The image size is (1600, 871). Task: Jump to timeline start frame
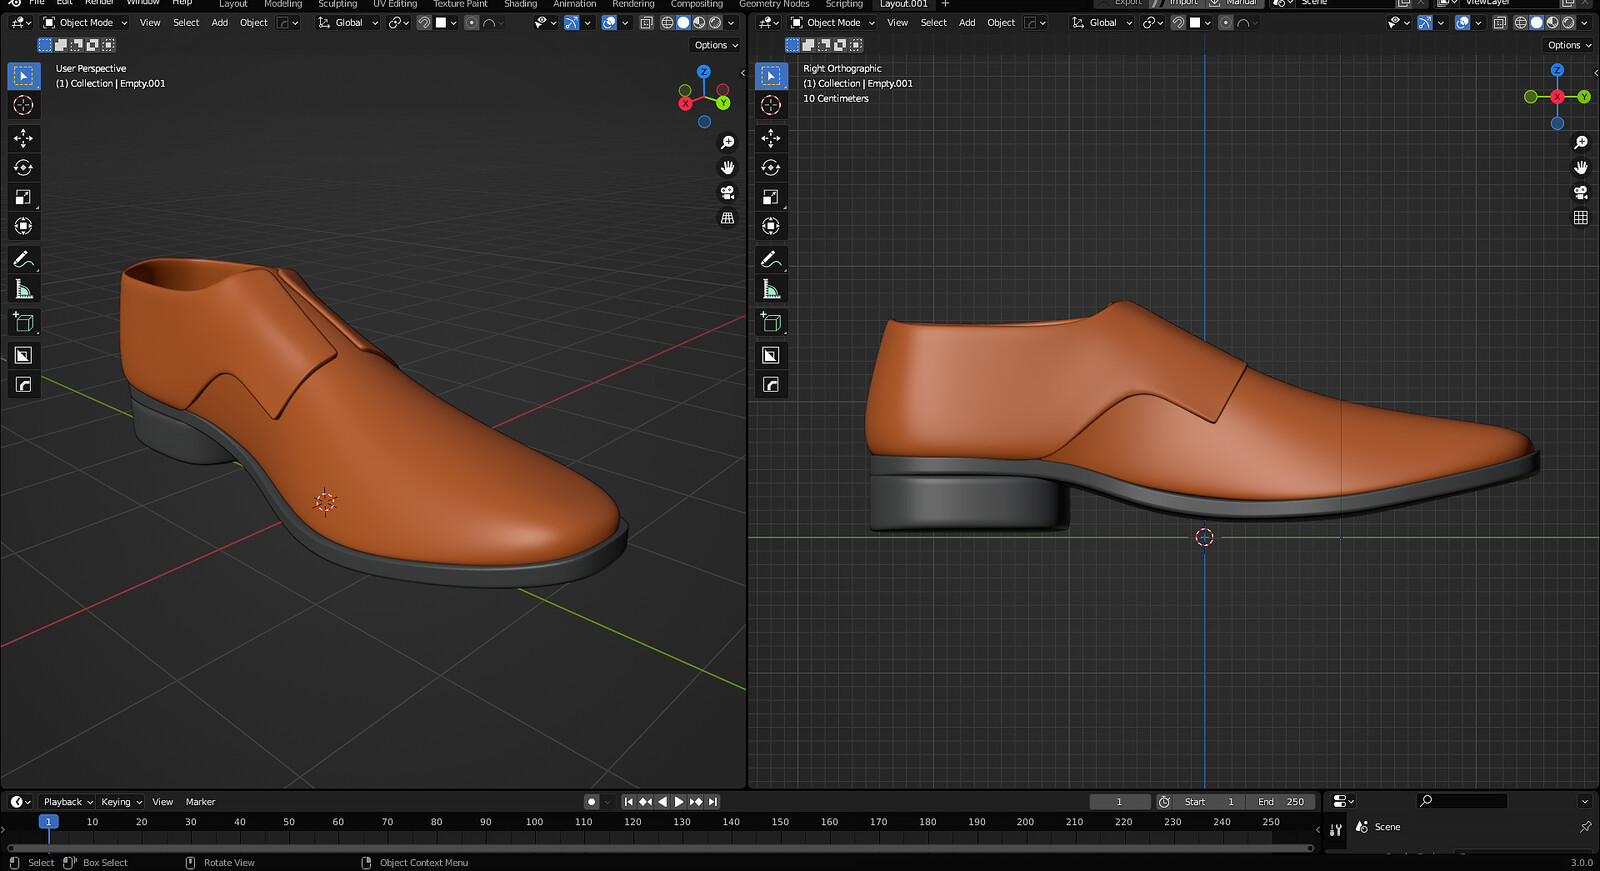point(628,802)
